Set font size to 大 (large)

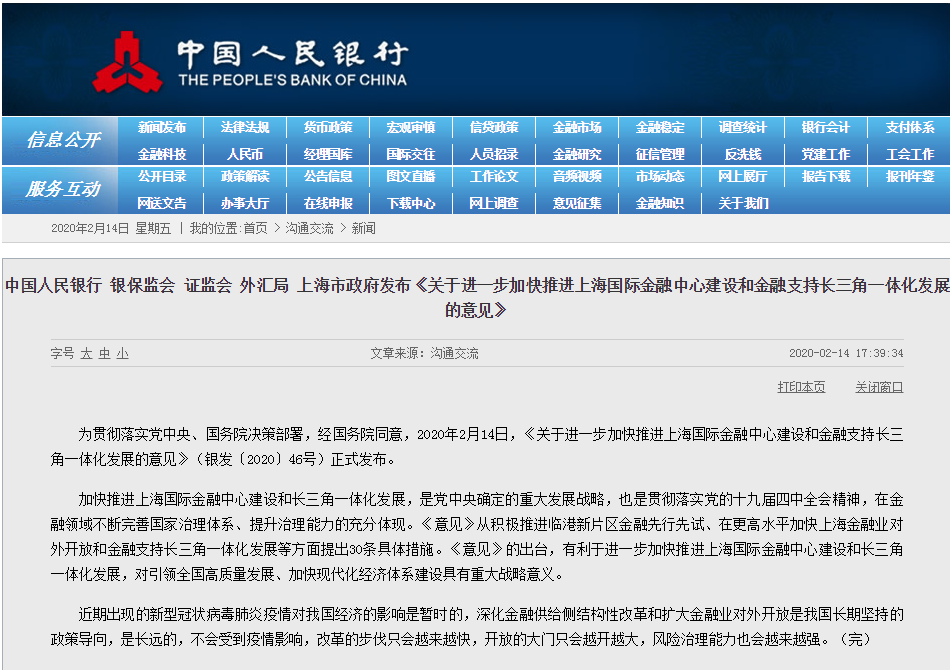pyautogui.click(x=86, y=353)
